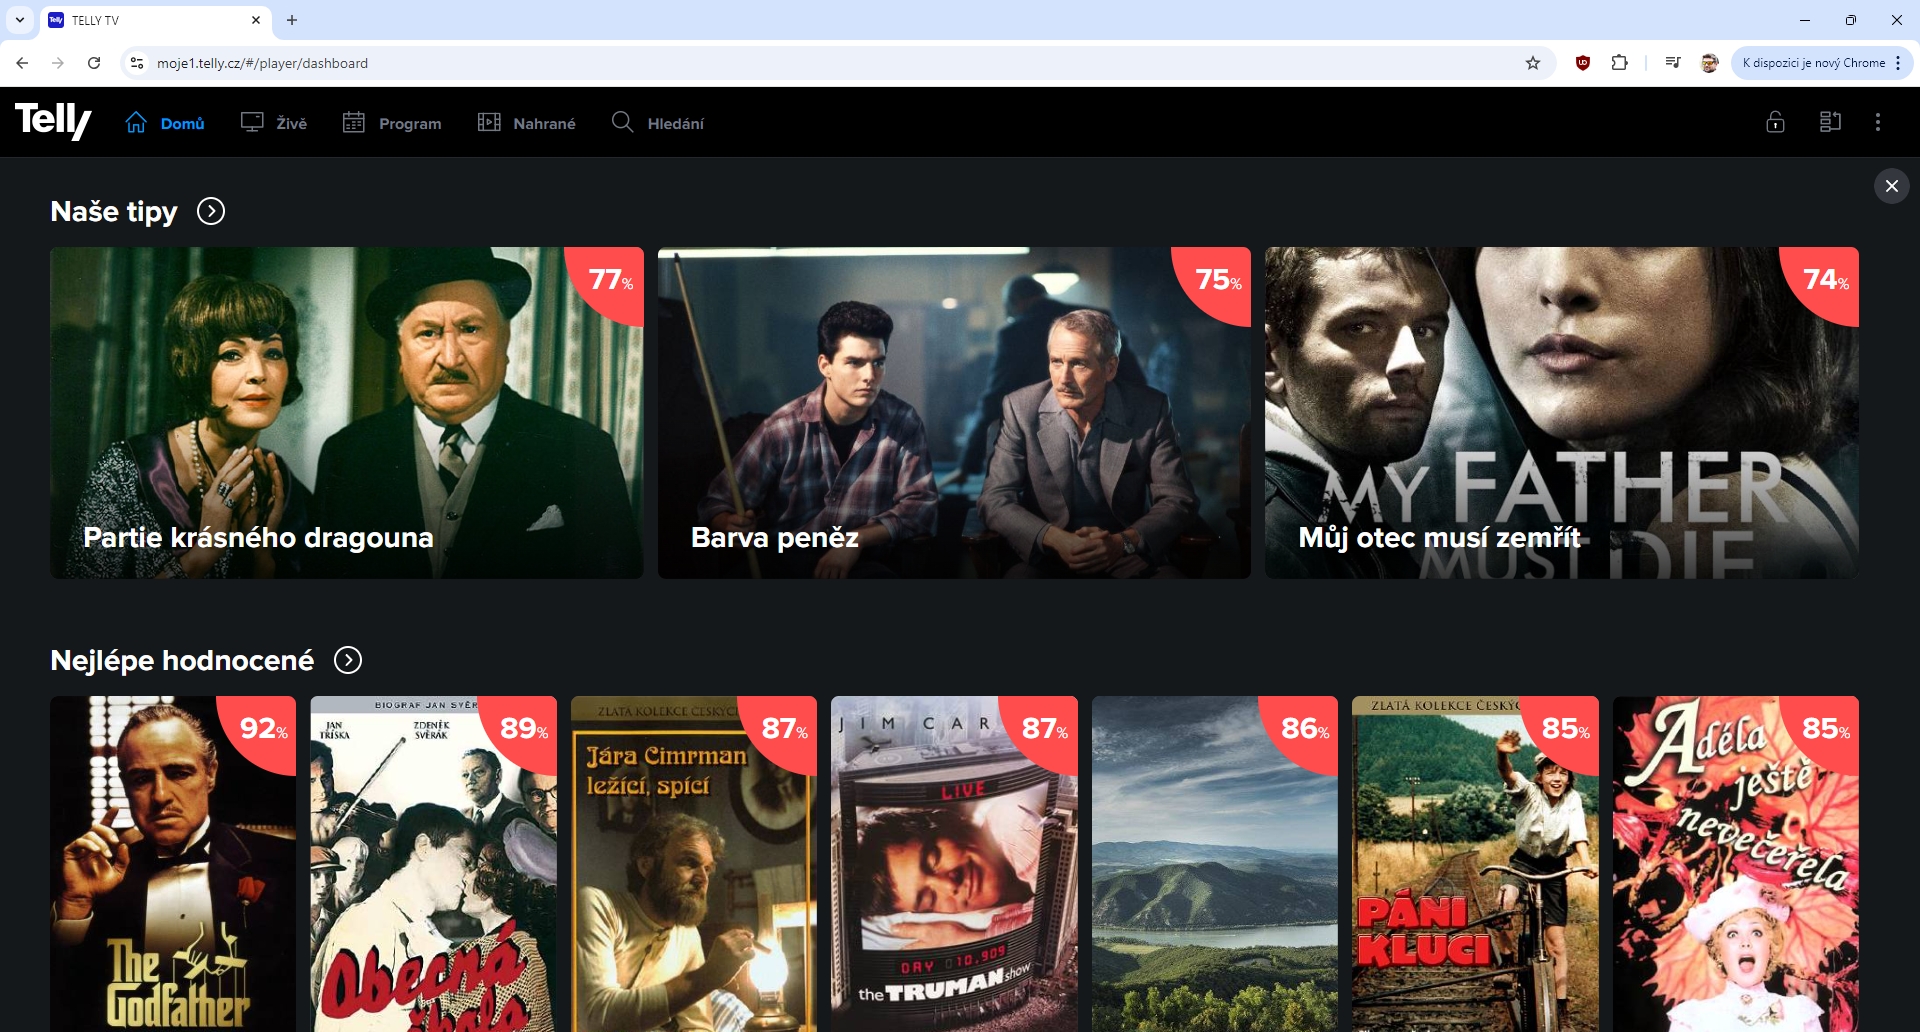Dismiss the dashboard with round X button

tap(1891, 186)
